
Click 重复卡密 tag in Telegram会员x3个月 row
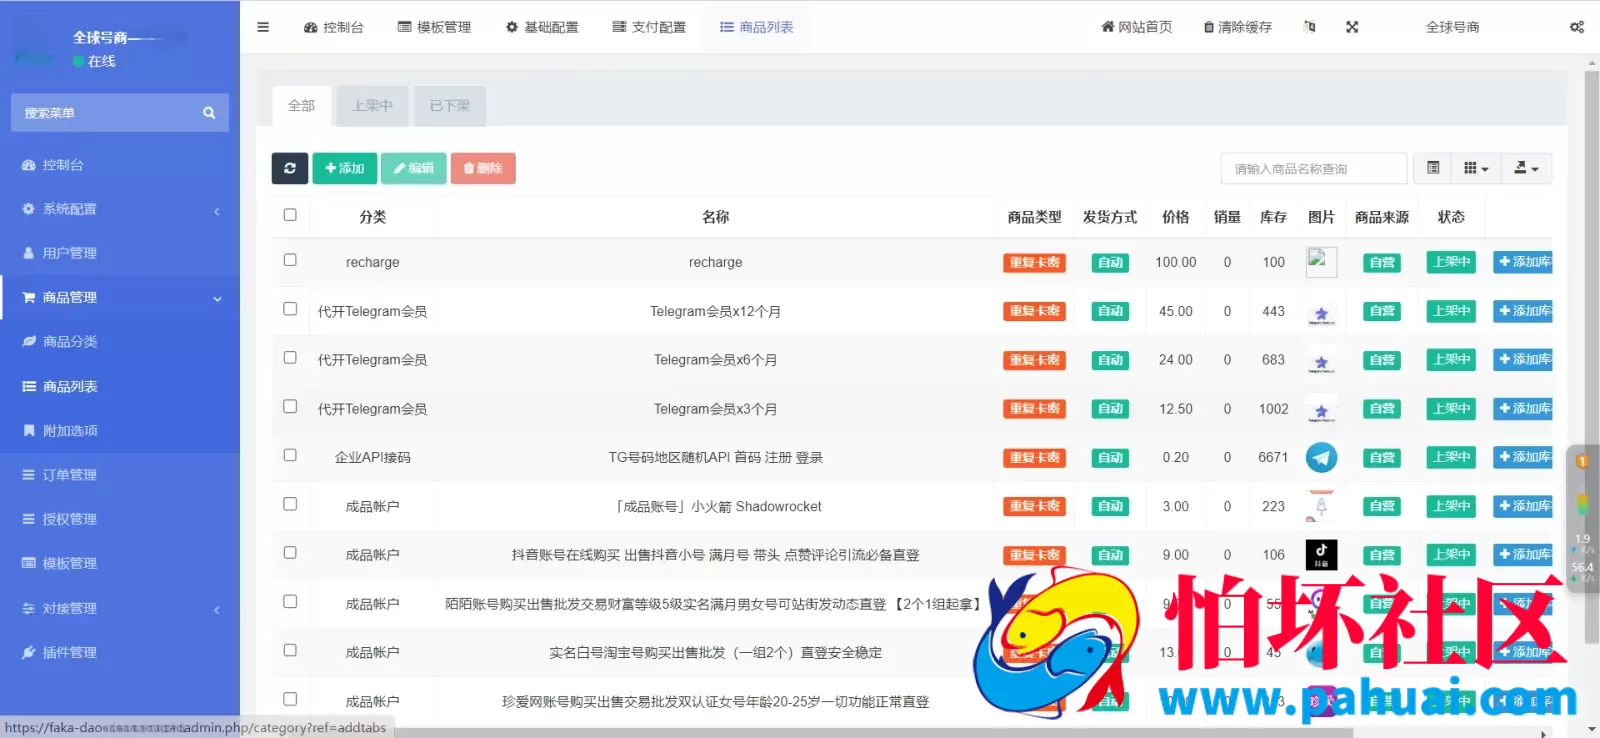click(1035, 409)
